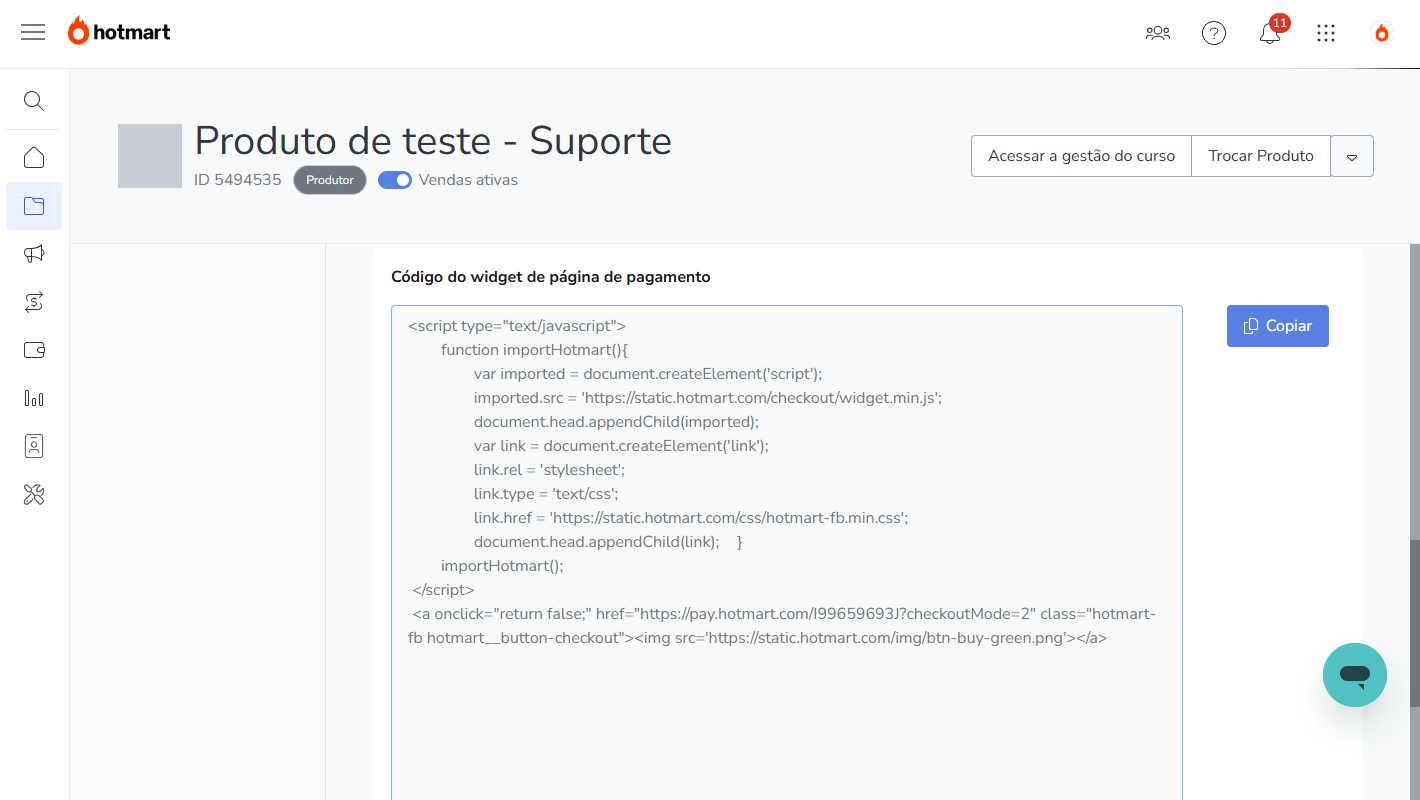This screenshot has width=1420, height=800.
Task: Open the sidebar search icon
Action: pos(34,101)
